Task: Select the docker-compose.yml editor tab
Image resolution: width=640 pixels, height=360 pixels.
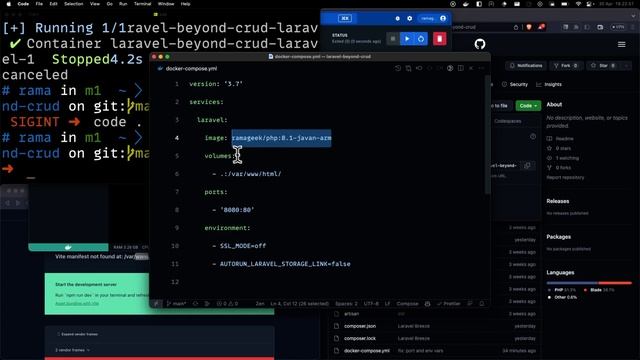Action: (x=187, y=69)
